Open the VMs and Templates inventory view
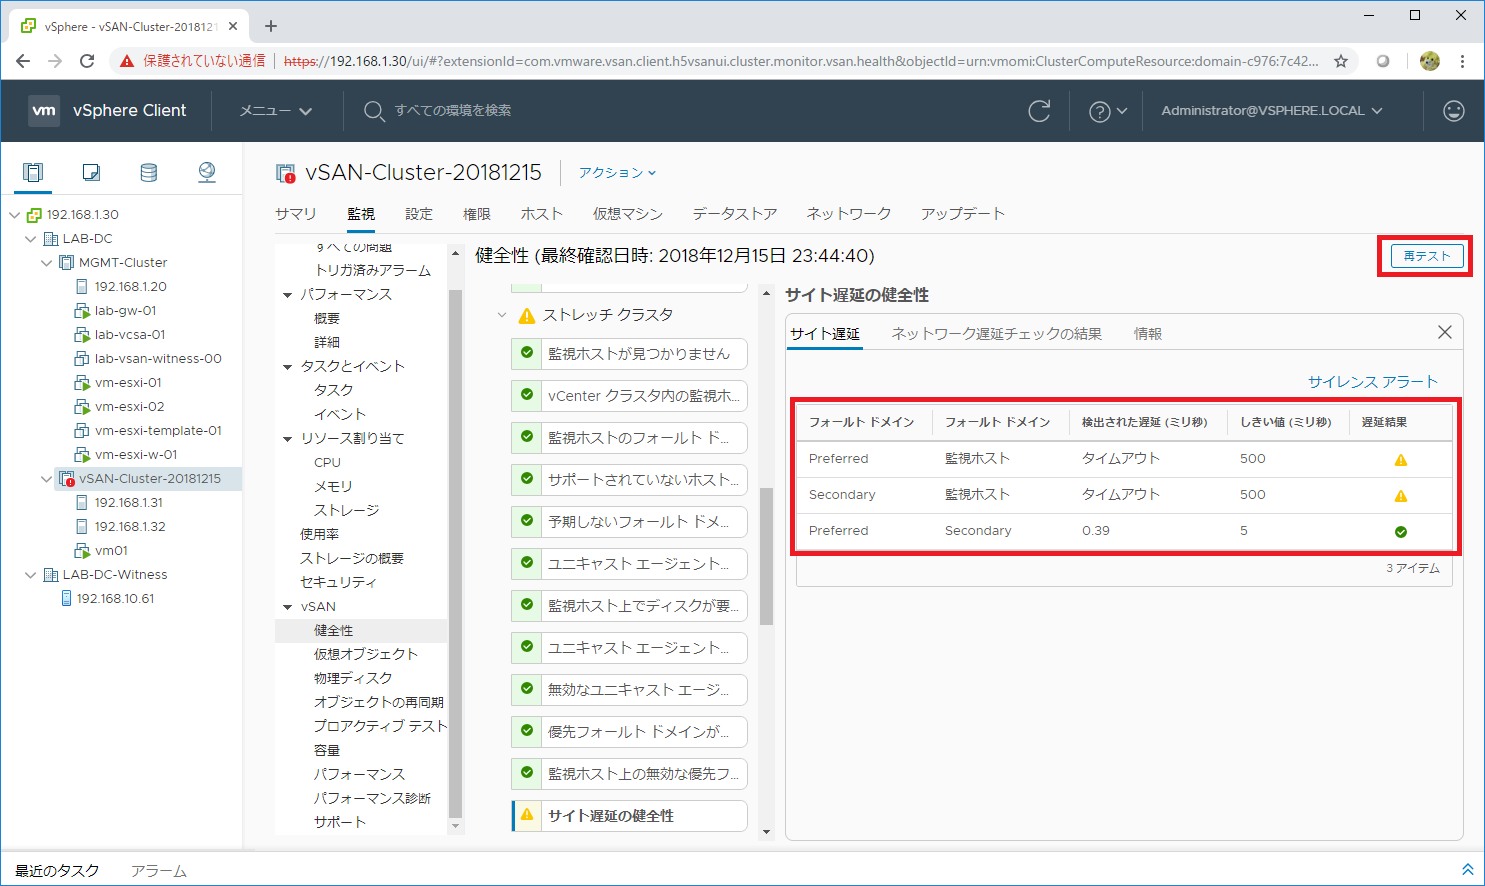Viewport: 1485px width, 886px height. point(91,172)
